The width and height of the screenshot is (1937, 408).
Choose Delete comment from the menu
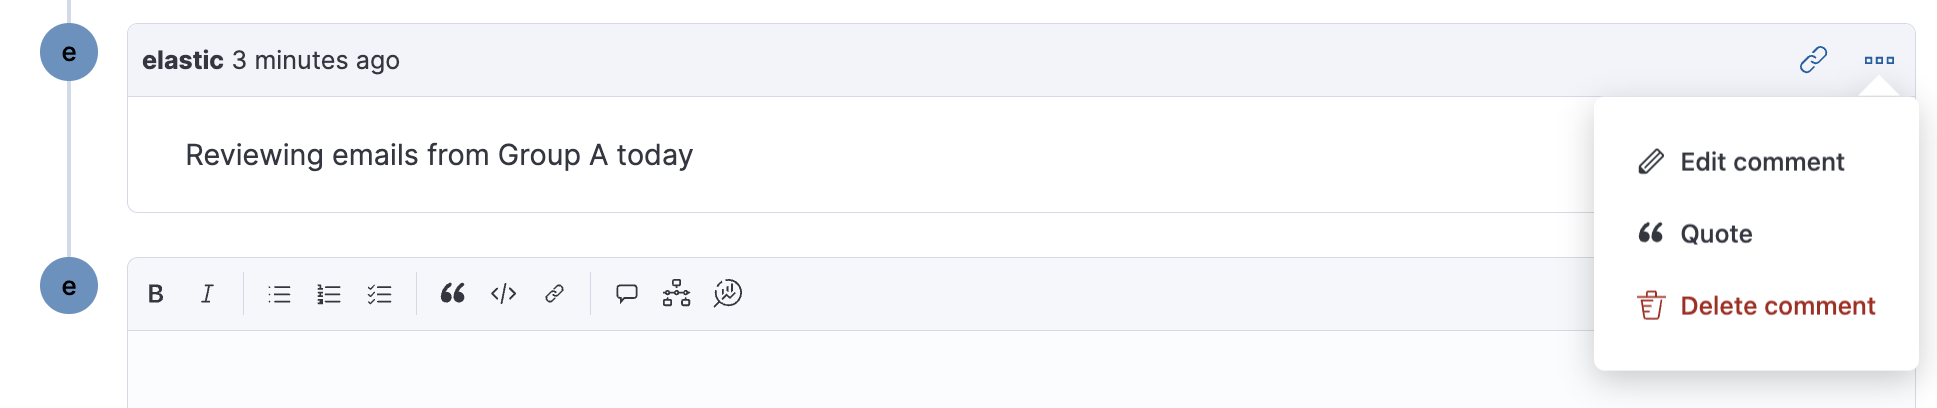pyautogui.click(x=1777, y=306)
